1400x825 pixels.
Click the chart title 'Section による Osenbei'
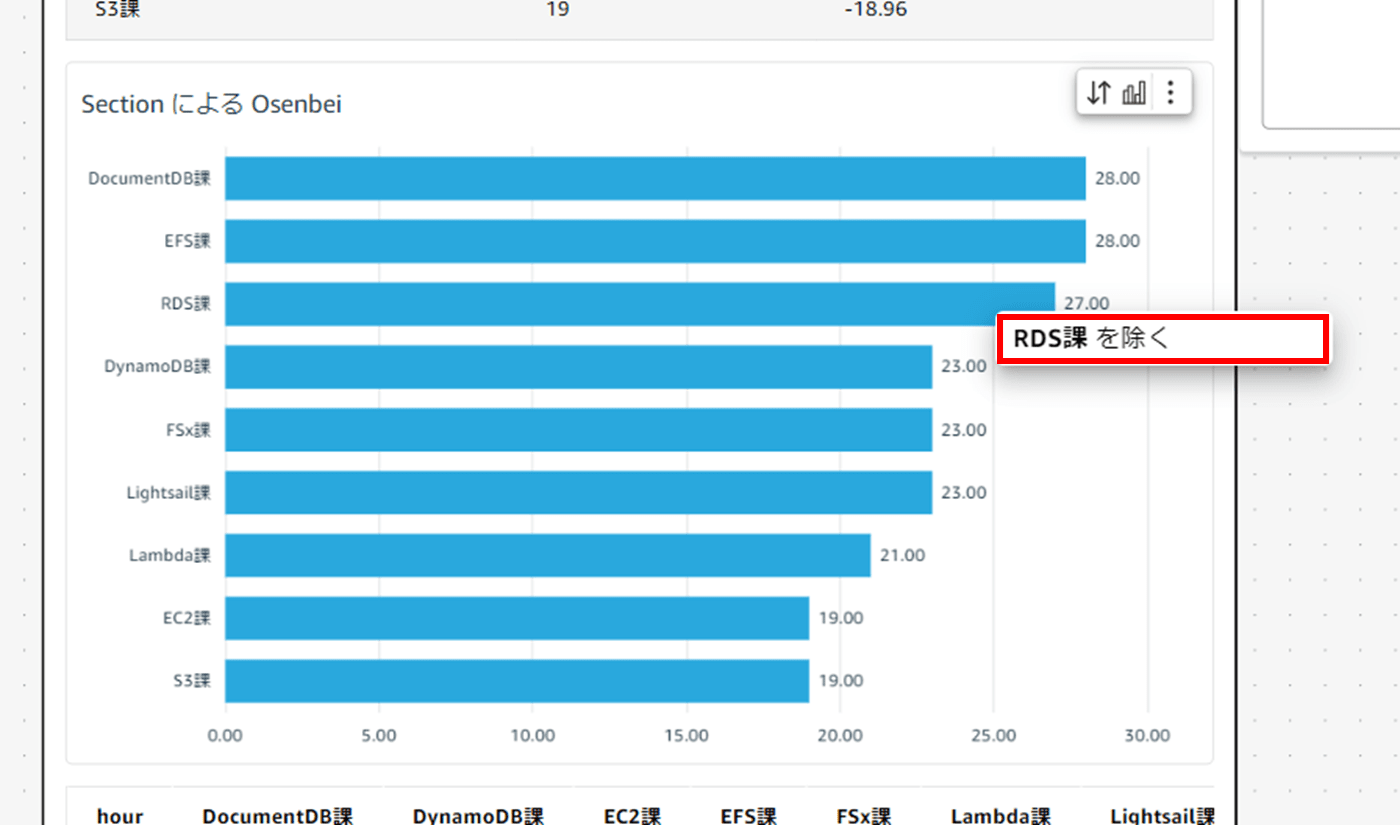pos(211,104)
